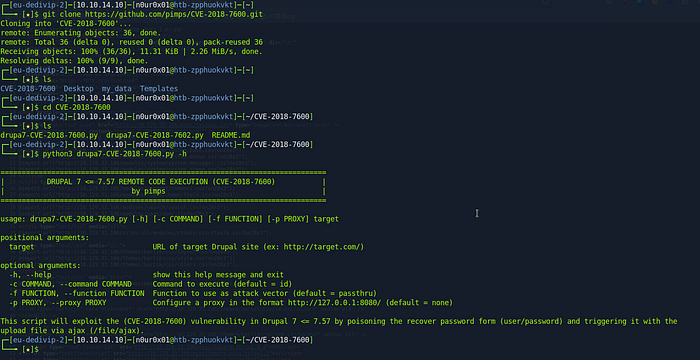Click "Command to execute (default = id)"
Screen dimensions: 700x360
222,284
